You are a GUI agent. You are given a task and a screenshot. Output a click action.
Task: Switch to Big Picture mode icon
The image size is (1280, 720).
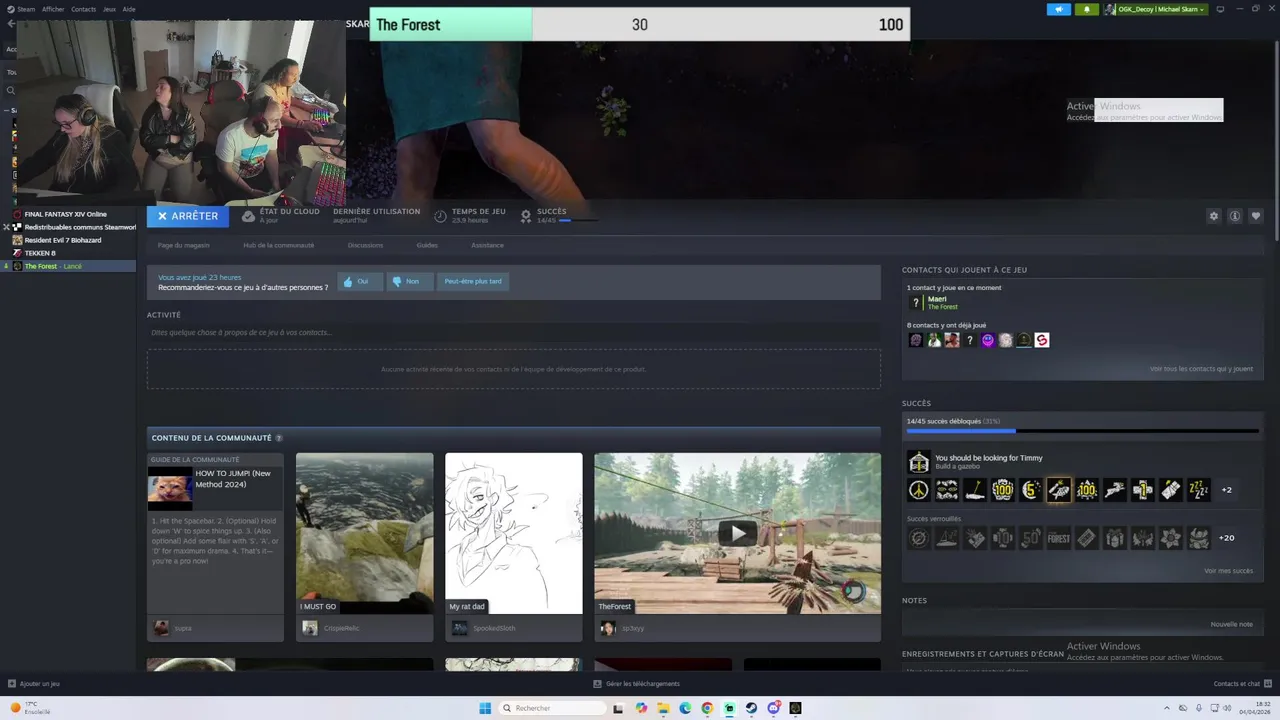tap(1220, 9)
